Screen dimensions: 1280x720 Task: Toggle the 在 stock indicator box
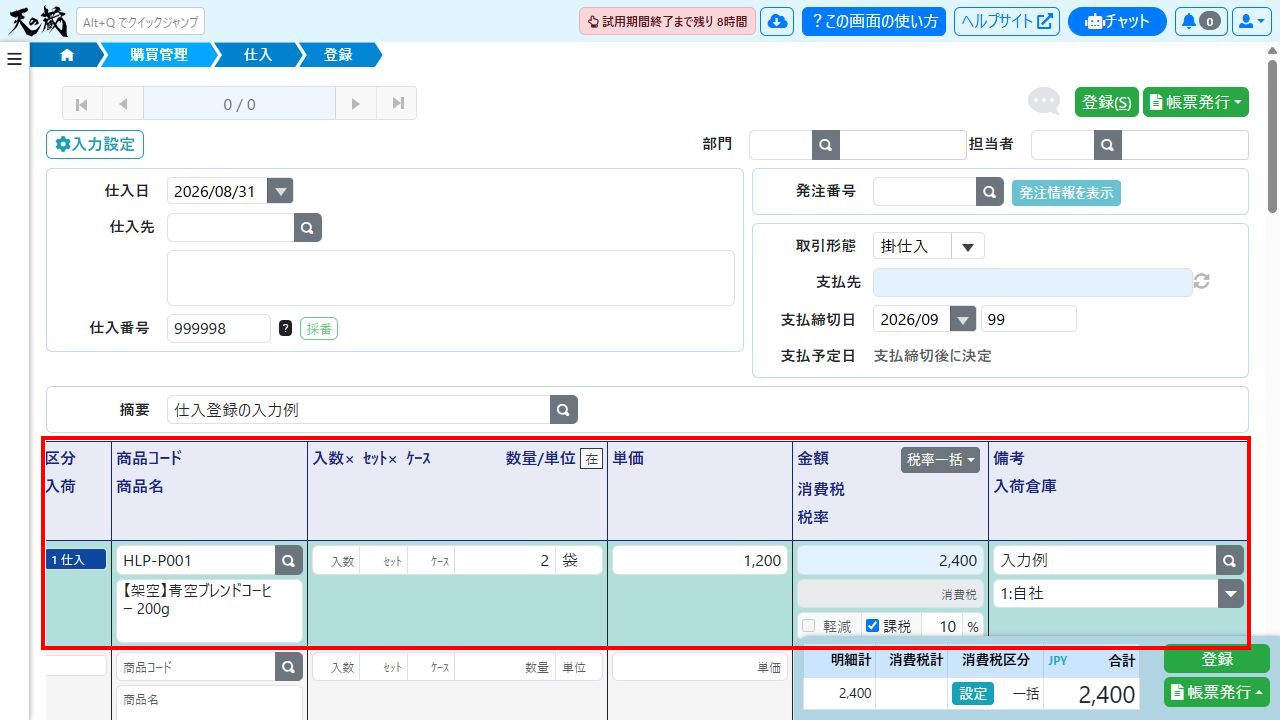click(x=592, y=459)
